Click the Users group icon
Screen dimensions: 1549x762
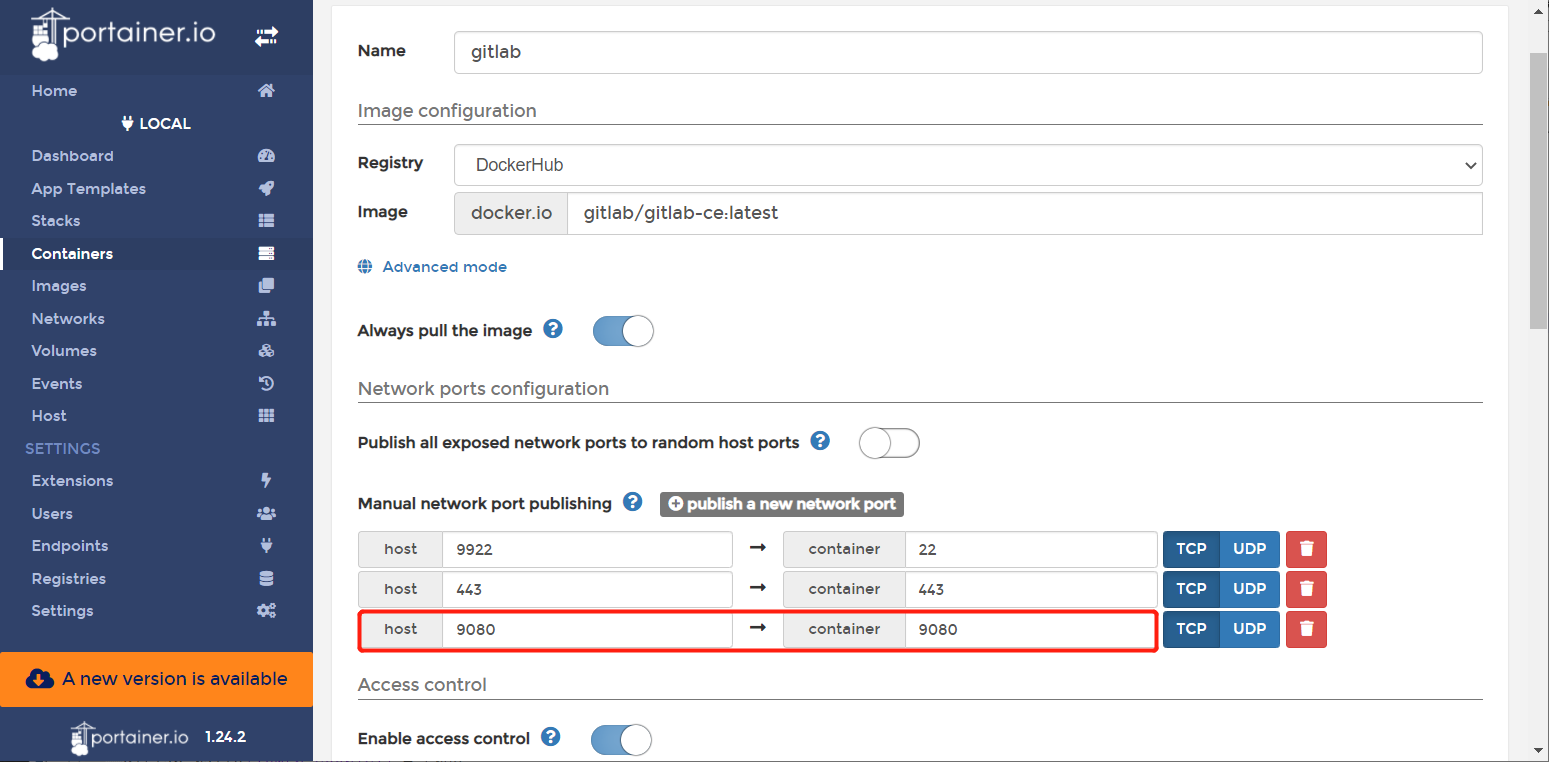pos(266,513)
